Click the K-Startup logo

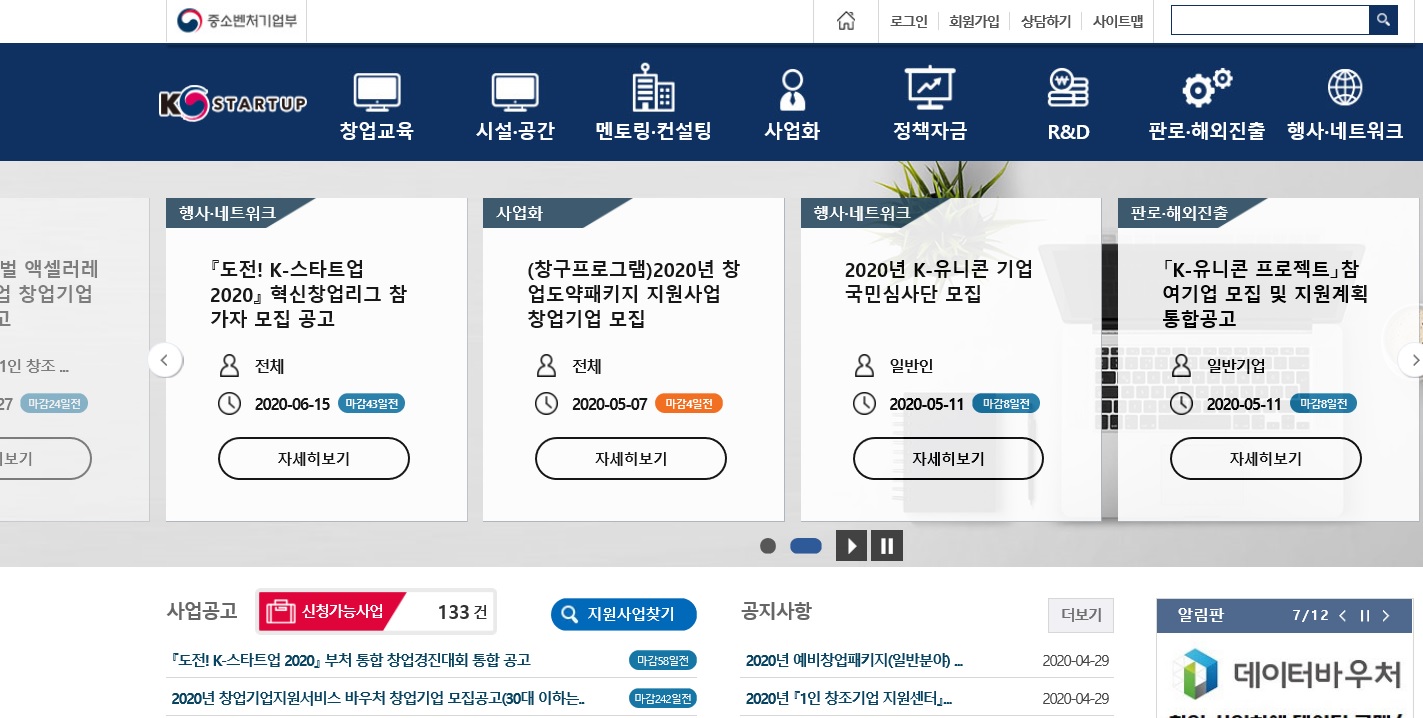click(233, 103)
